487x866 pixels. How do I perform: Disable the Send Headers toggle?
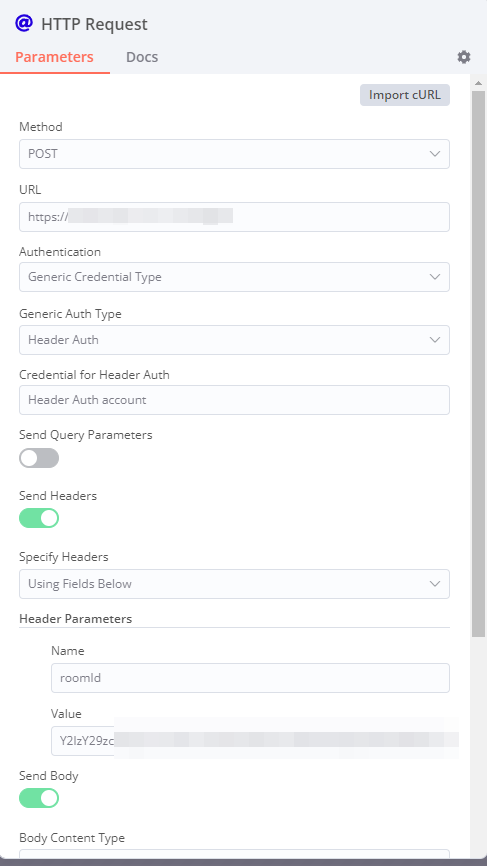pyautogui.click(x=39, y=518)
